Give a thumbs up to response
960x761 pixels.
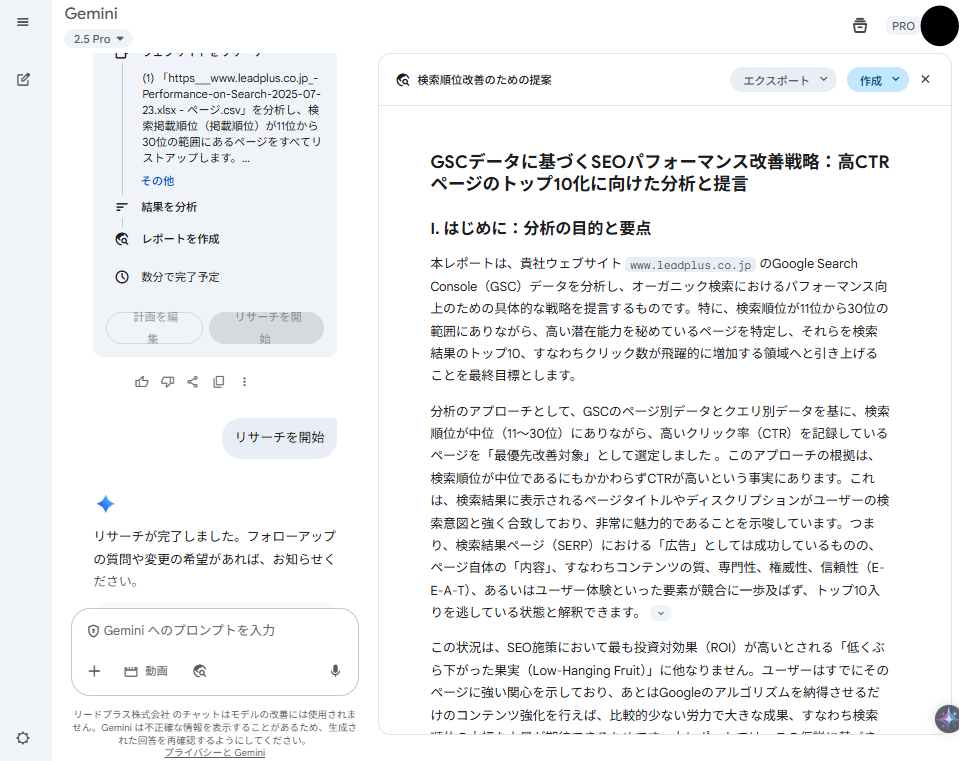click(141, 382)
